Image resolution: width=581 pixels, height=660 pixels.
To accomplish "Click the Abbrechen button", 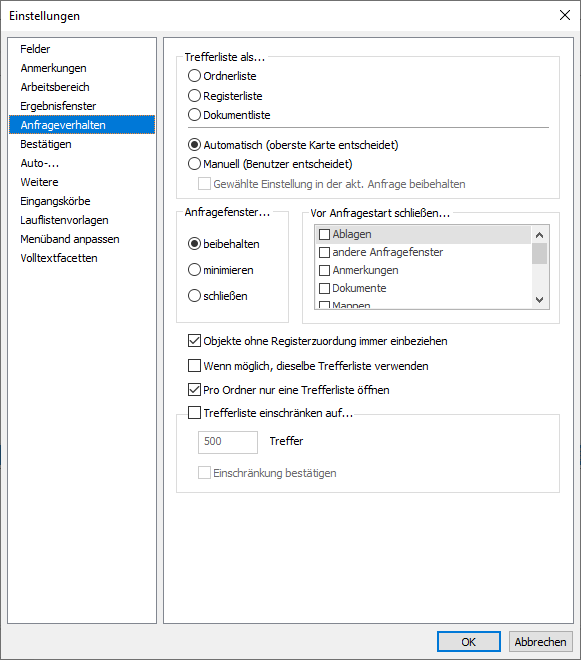I will [x=541, y=641].
